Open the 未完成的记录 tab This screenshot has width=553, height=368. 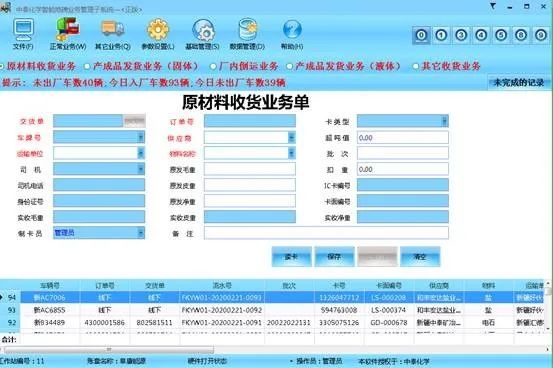518,83
